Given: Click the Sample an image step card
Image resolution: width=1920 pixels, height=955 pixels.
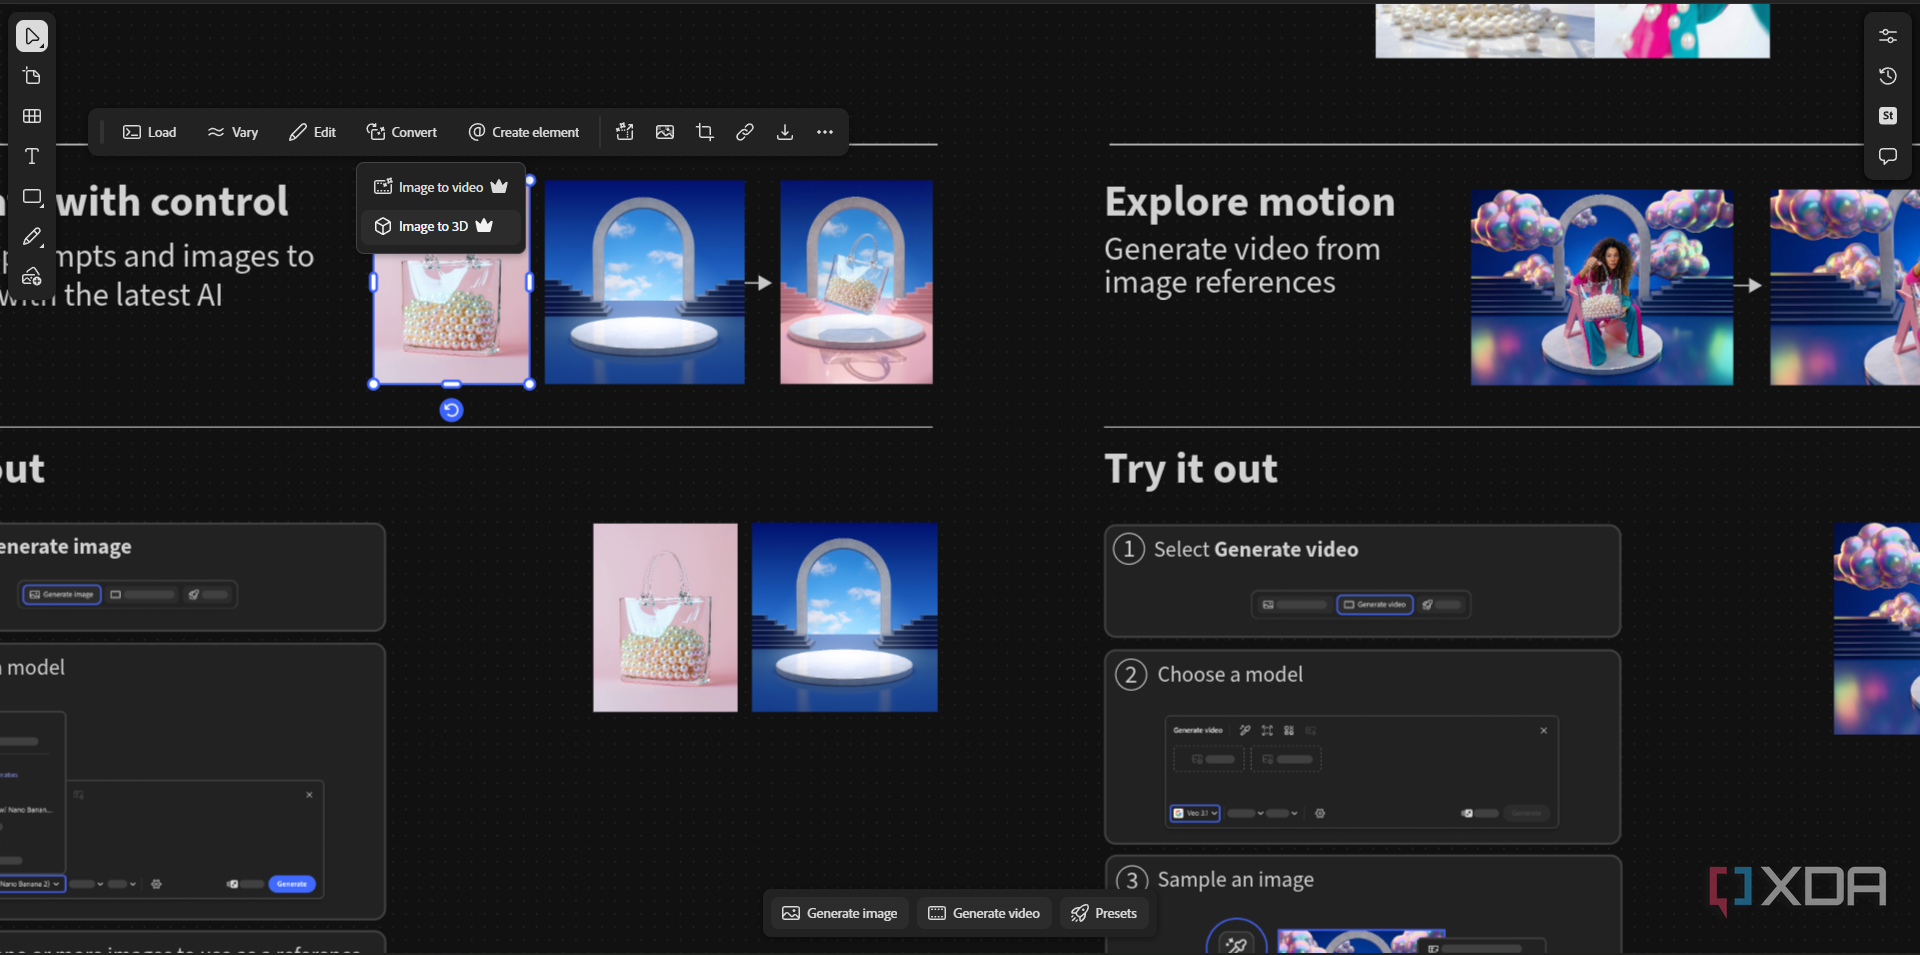Looking at the screenshot, I should [1362, 904].
